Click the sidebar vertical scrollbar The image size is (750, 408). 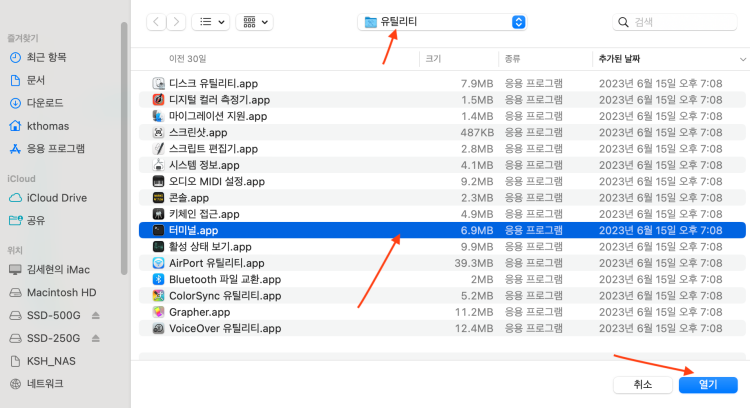click(124, 148)
